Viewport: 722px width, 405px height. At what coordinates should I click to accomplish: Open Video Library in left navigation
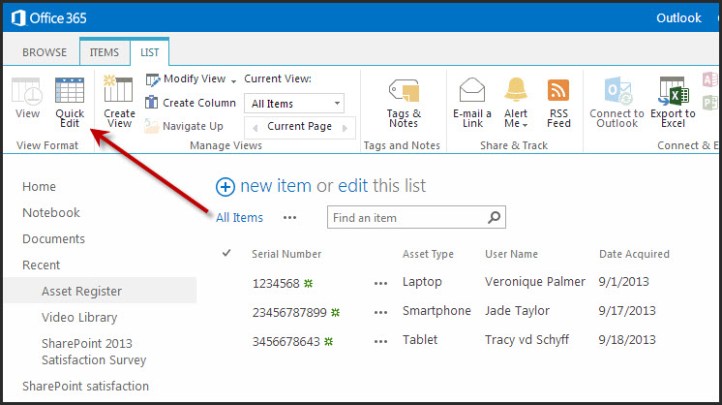pyautogui.click(x=80, y=317)
